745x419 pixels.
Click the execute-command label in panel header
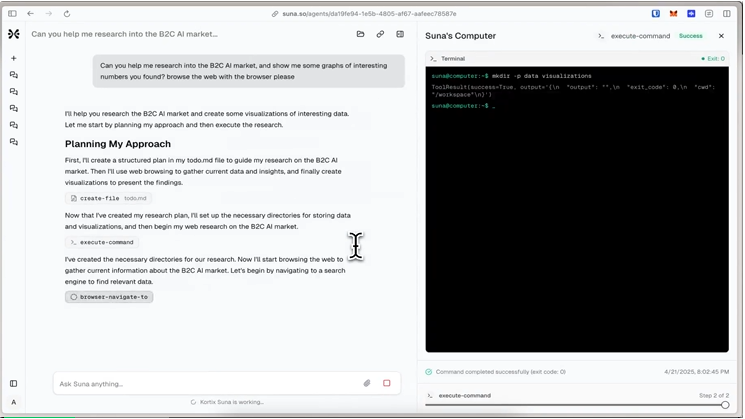[640, 36]
